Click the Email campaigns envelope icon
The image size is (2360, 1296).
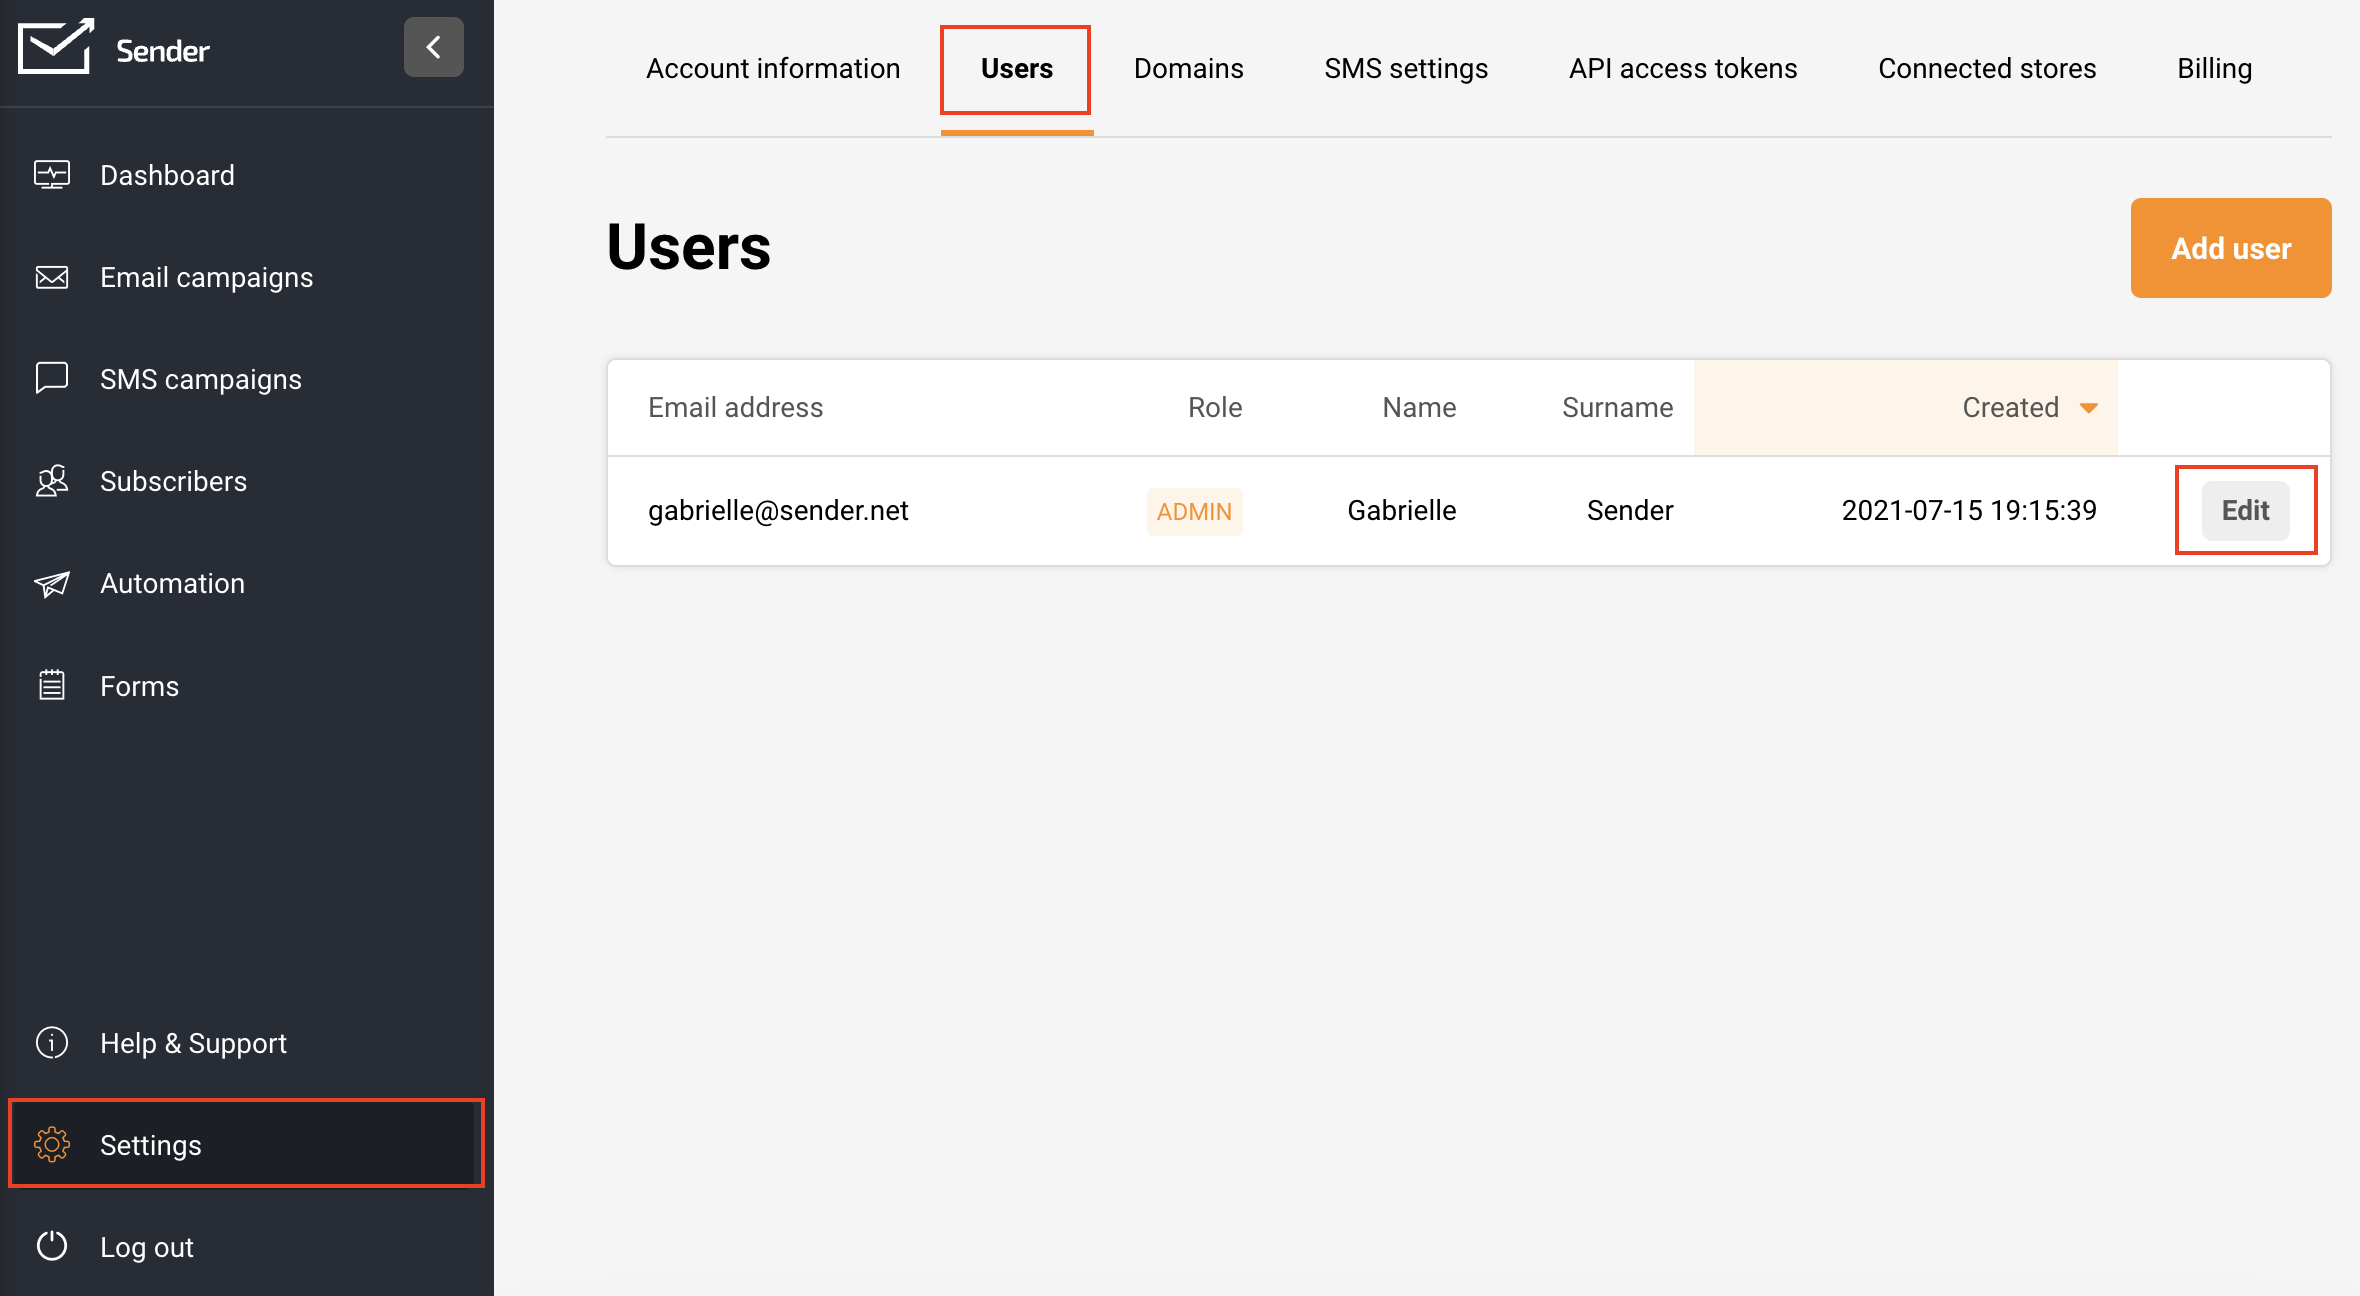(52, 277)
